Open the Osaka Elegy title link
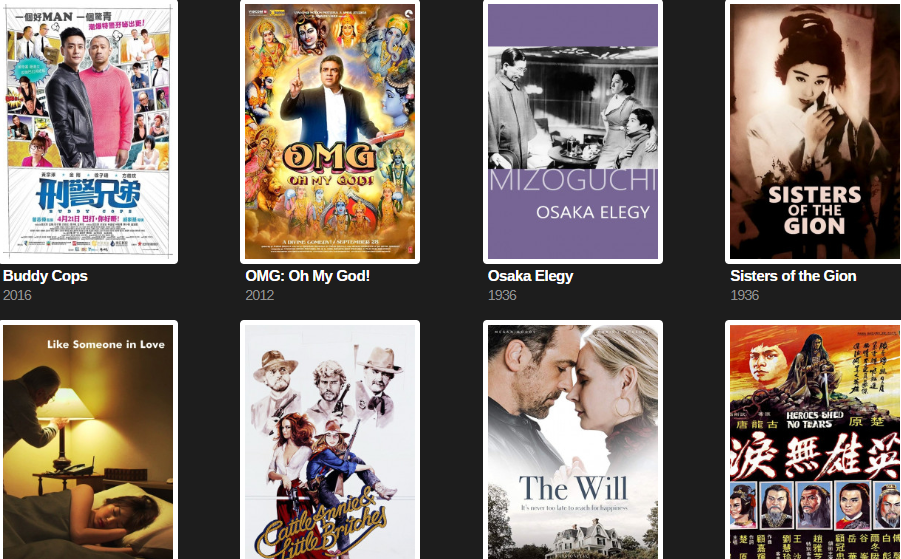The height and width of the screenshot is (559, 901). click(x=530, y=276)
